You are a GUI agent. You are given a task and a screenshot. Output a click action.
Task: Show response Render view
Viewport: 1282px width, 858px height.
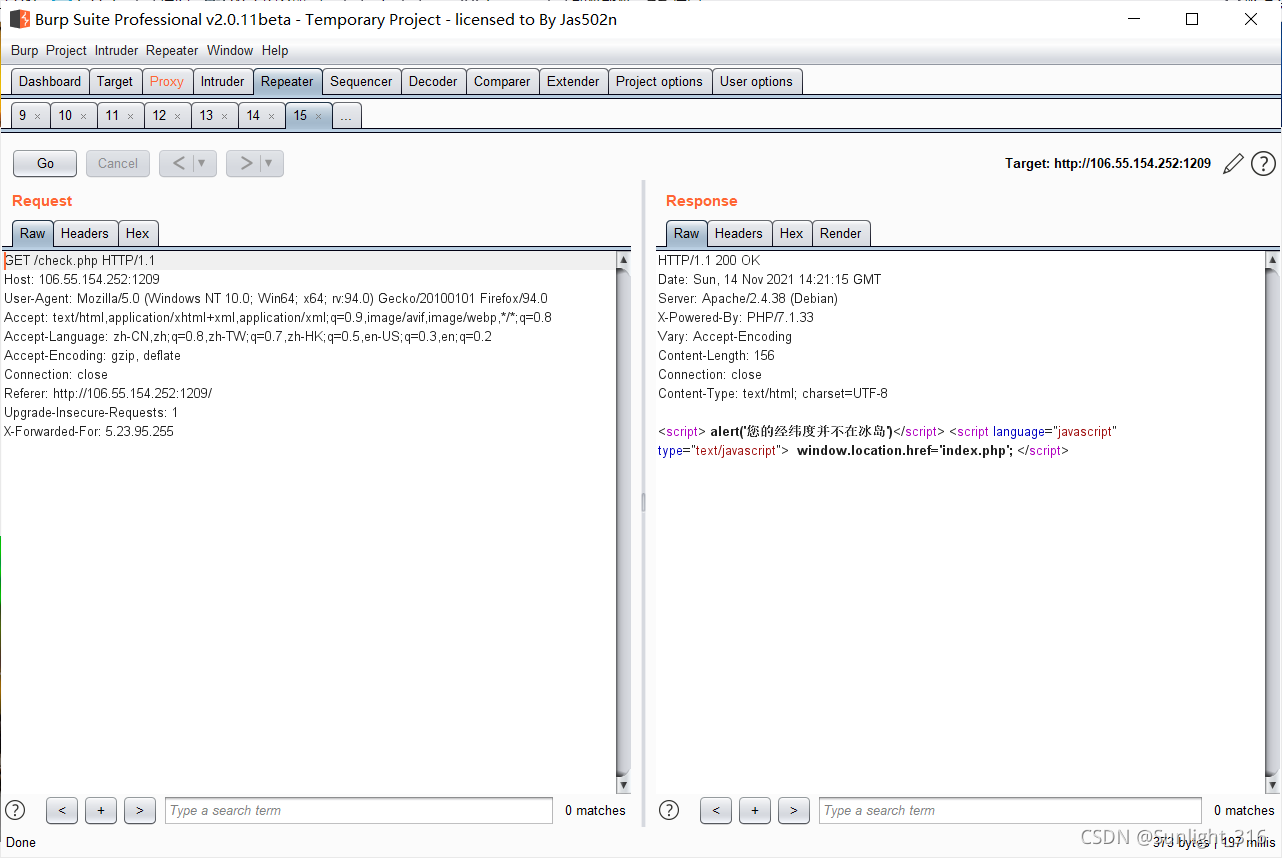click(x=840, y=233)
